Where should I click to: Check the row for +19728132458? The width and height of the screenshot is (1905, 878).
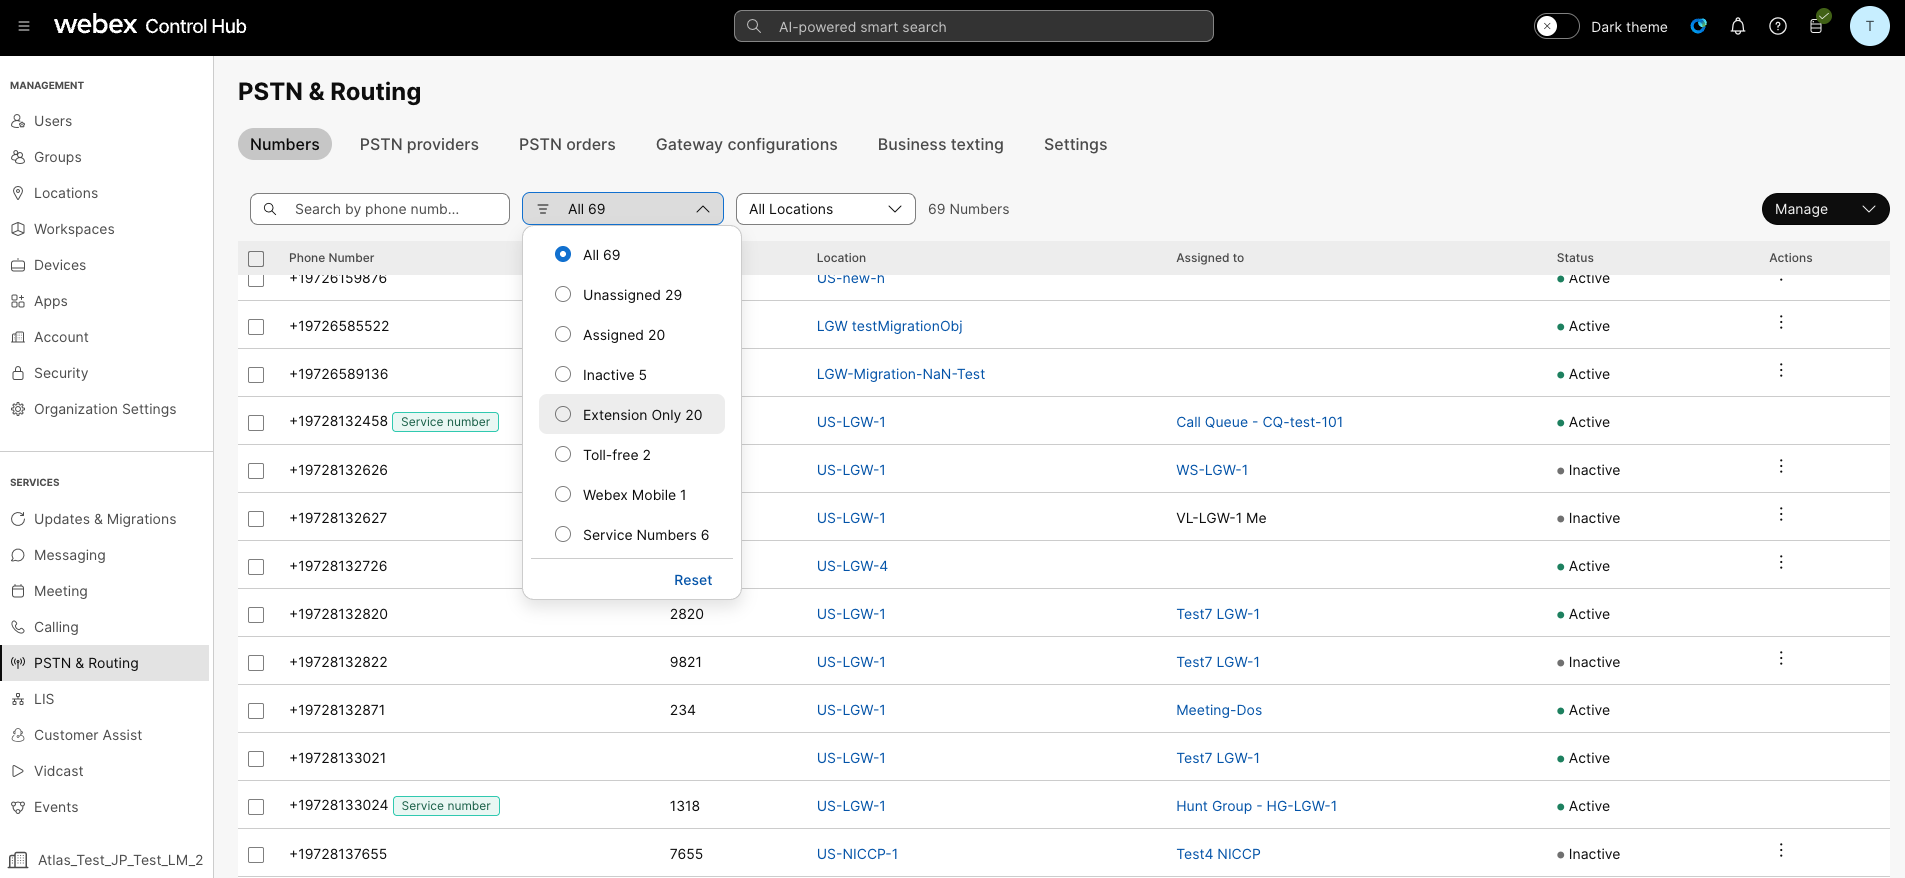(256, 423)
